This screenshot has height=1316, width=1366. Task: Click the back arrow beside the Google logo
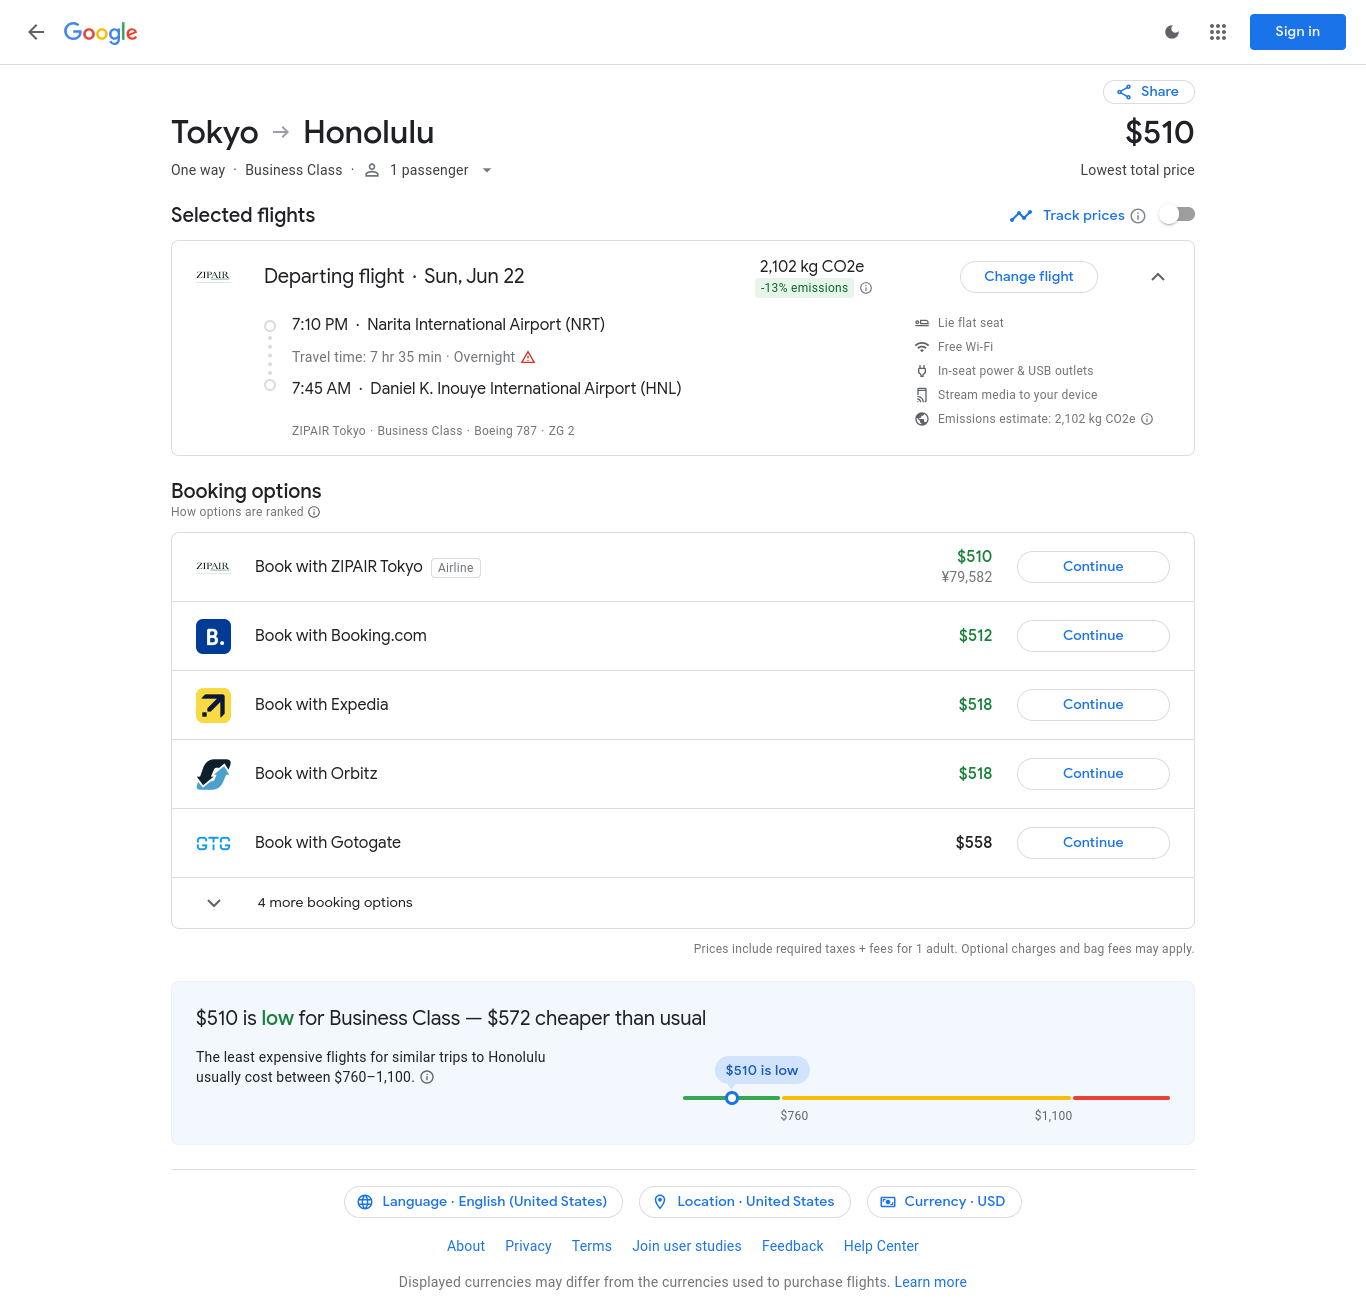pos(36,32)
